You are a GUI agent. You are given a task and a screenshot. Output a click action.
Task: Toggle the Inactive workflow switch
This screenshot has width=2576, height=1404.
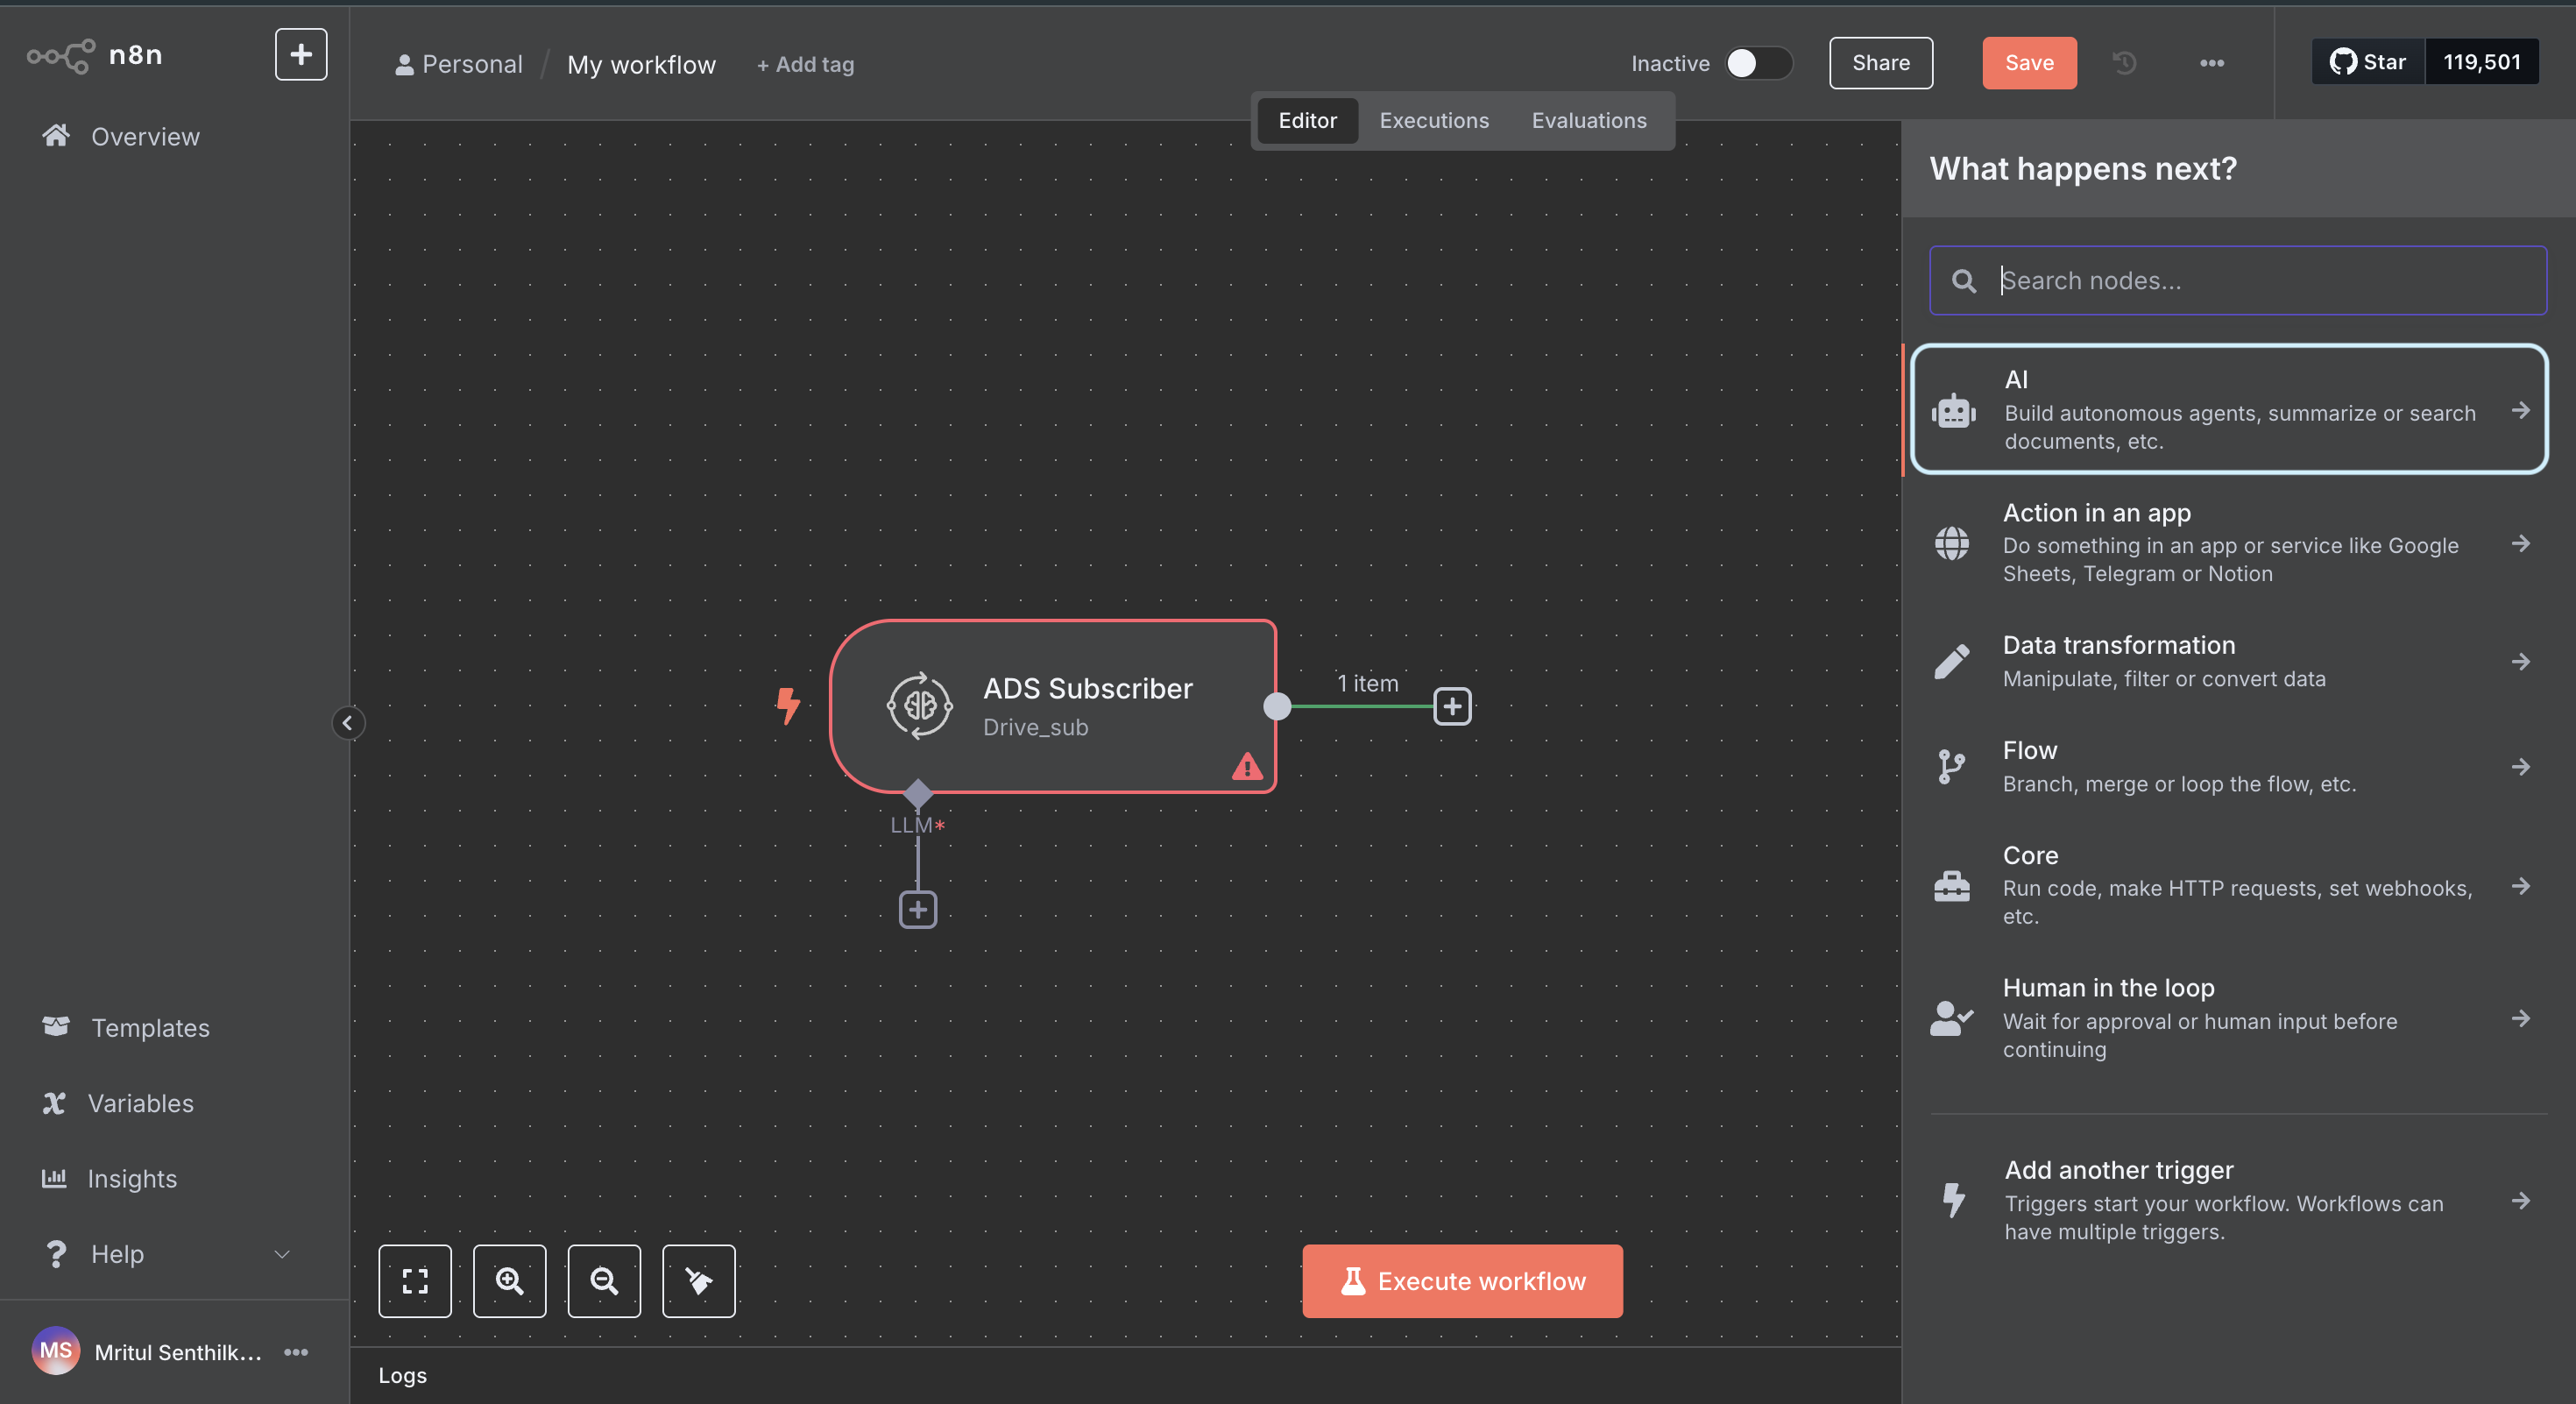pyautogui.click(x=1757, y=63)
